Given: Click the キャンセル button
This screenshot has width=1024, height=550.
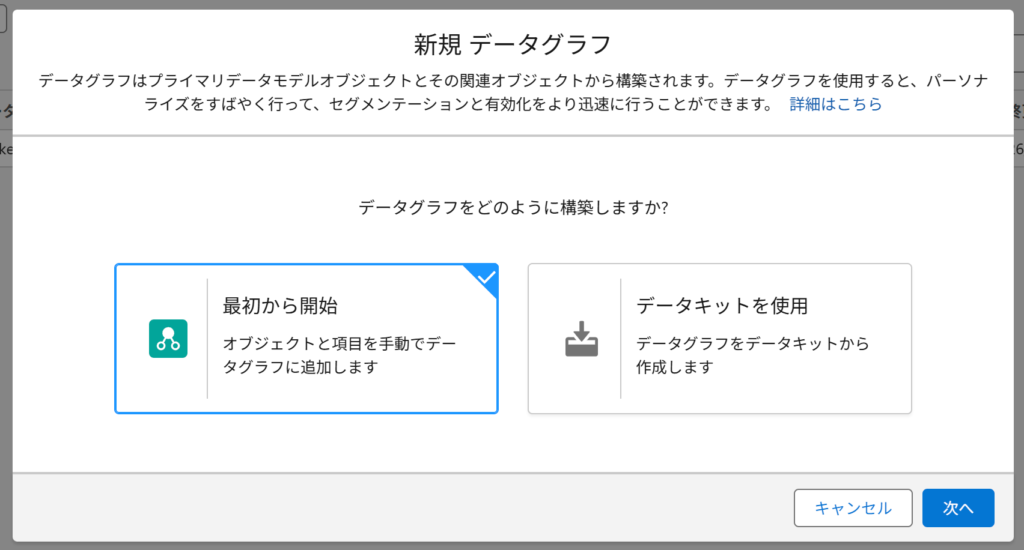Looking at the screenshot, I should (853, 508).
